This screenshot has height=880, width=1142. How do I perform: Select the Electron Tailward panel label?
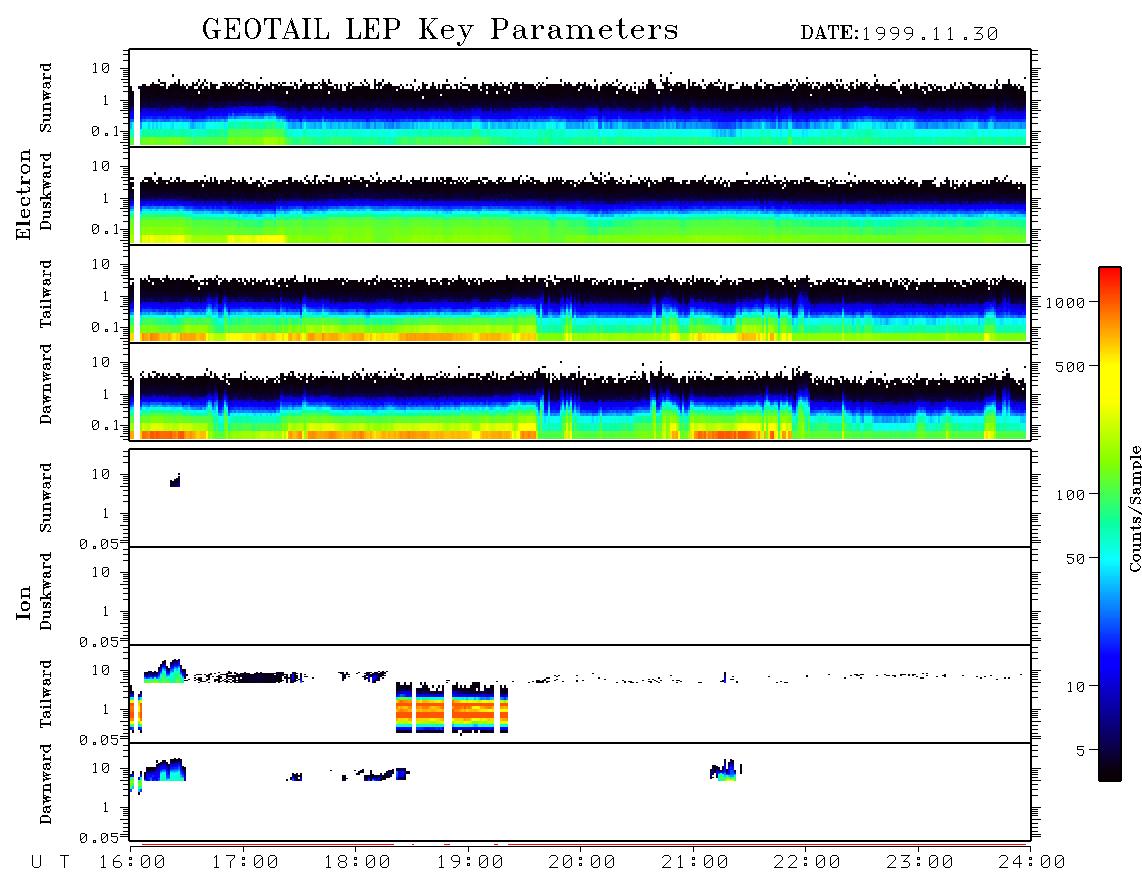pos(46,294)
